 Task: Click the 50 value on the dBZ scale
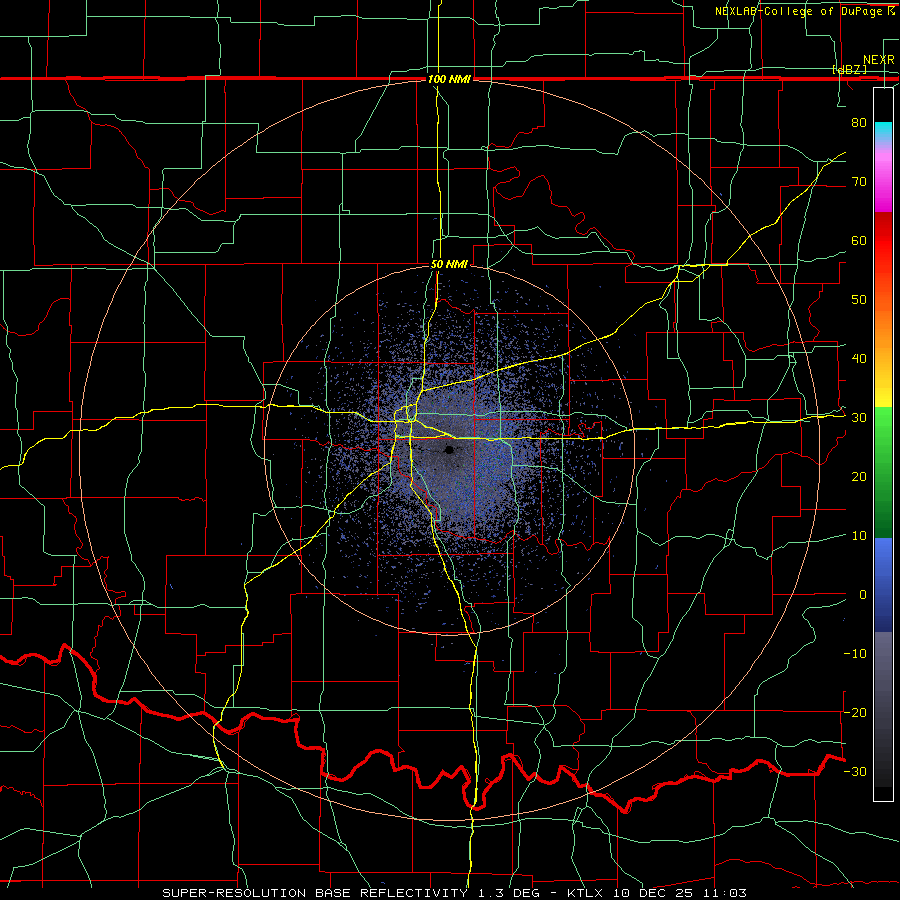tap(859, 300)
